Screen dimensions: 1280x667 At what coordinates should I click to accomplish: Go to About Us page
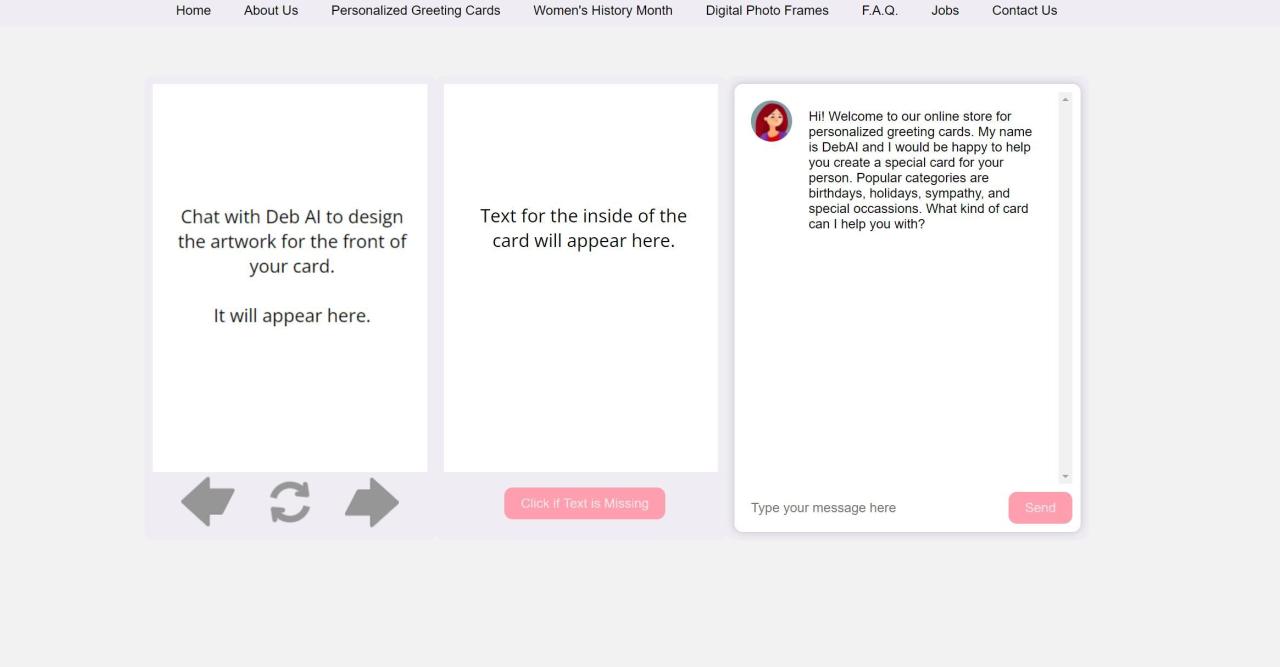pos(271,10)
